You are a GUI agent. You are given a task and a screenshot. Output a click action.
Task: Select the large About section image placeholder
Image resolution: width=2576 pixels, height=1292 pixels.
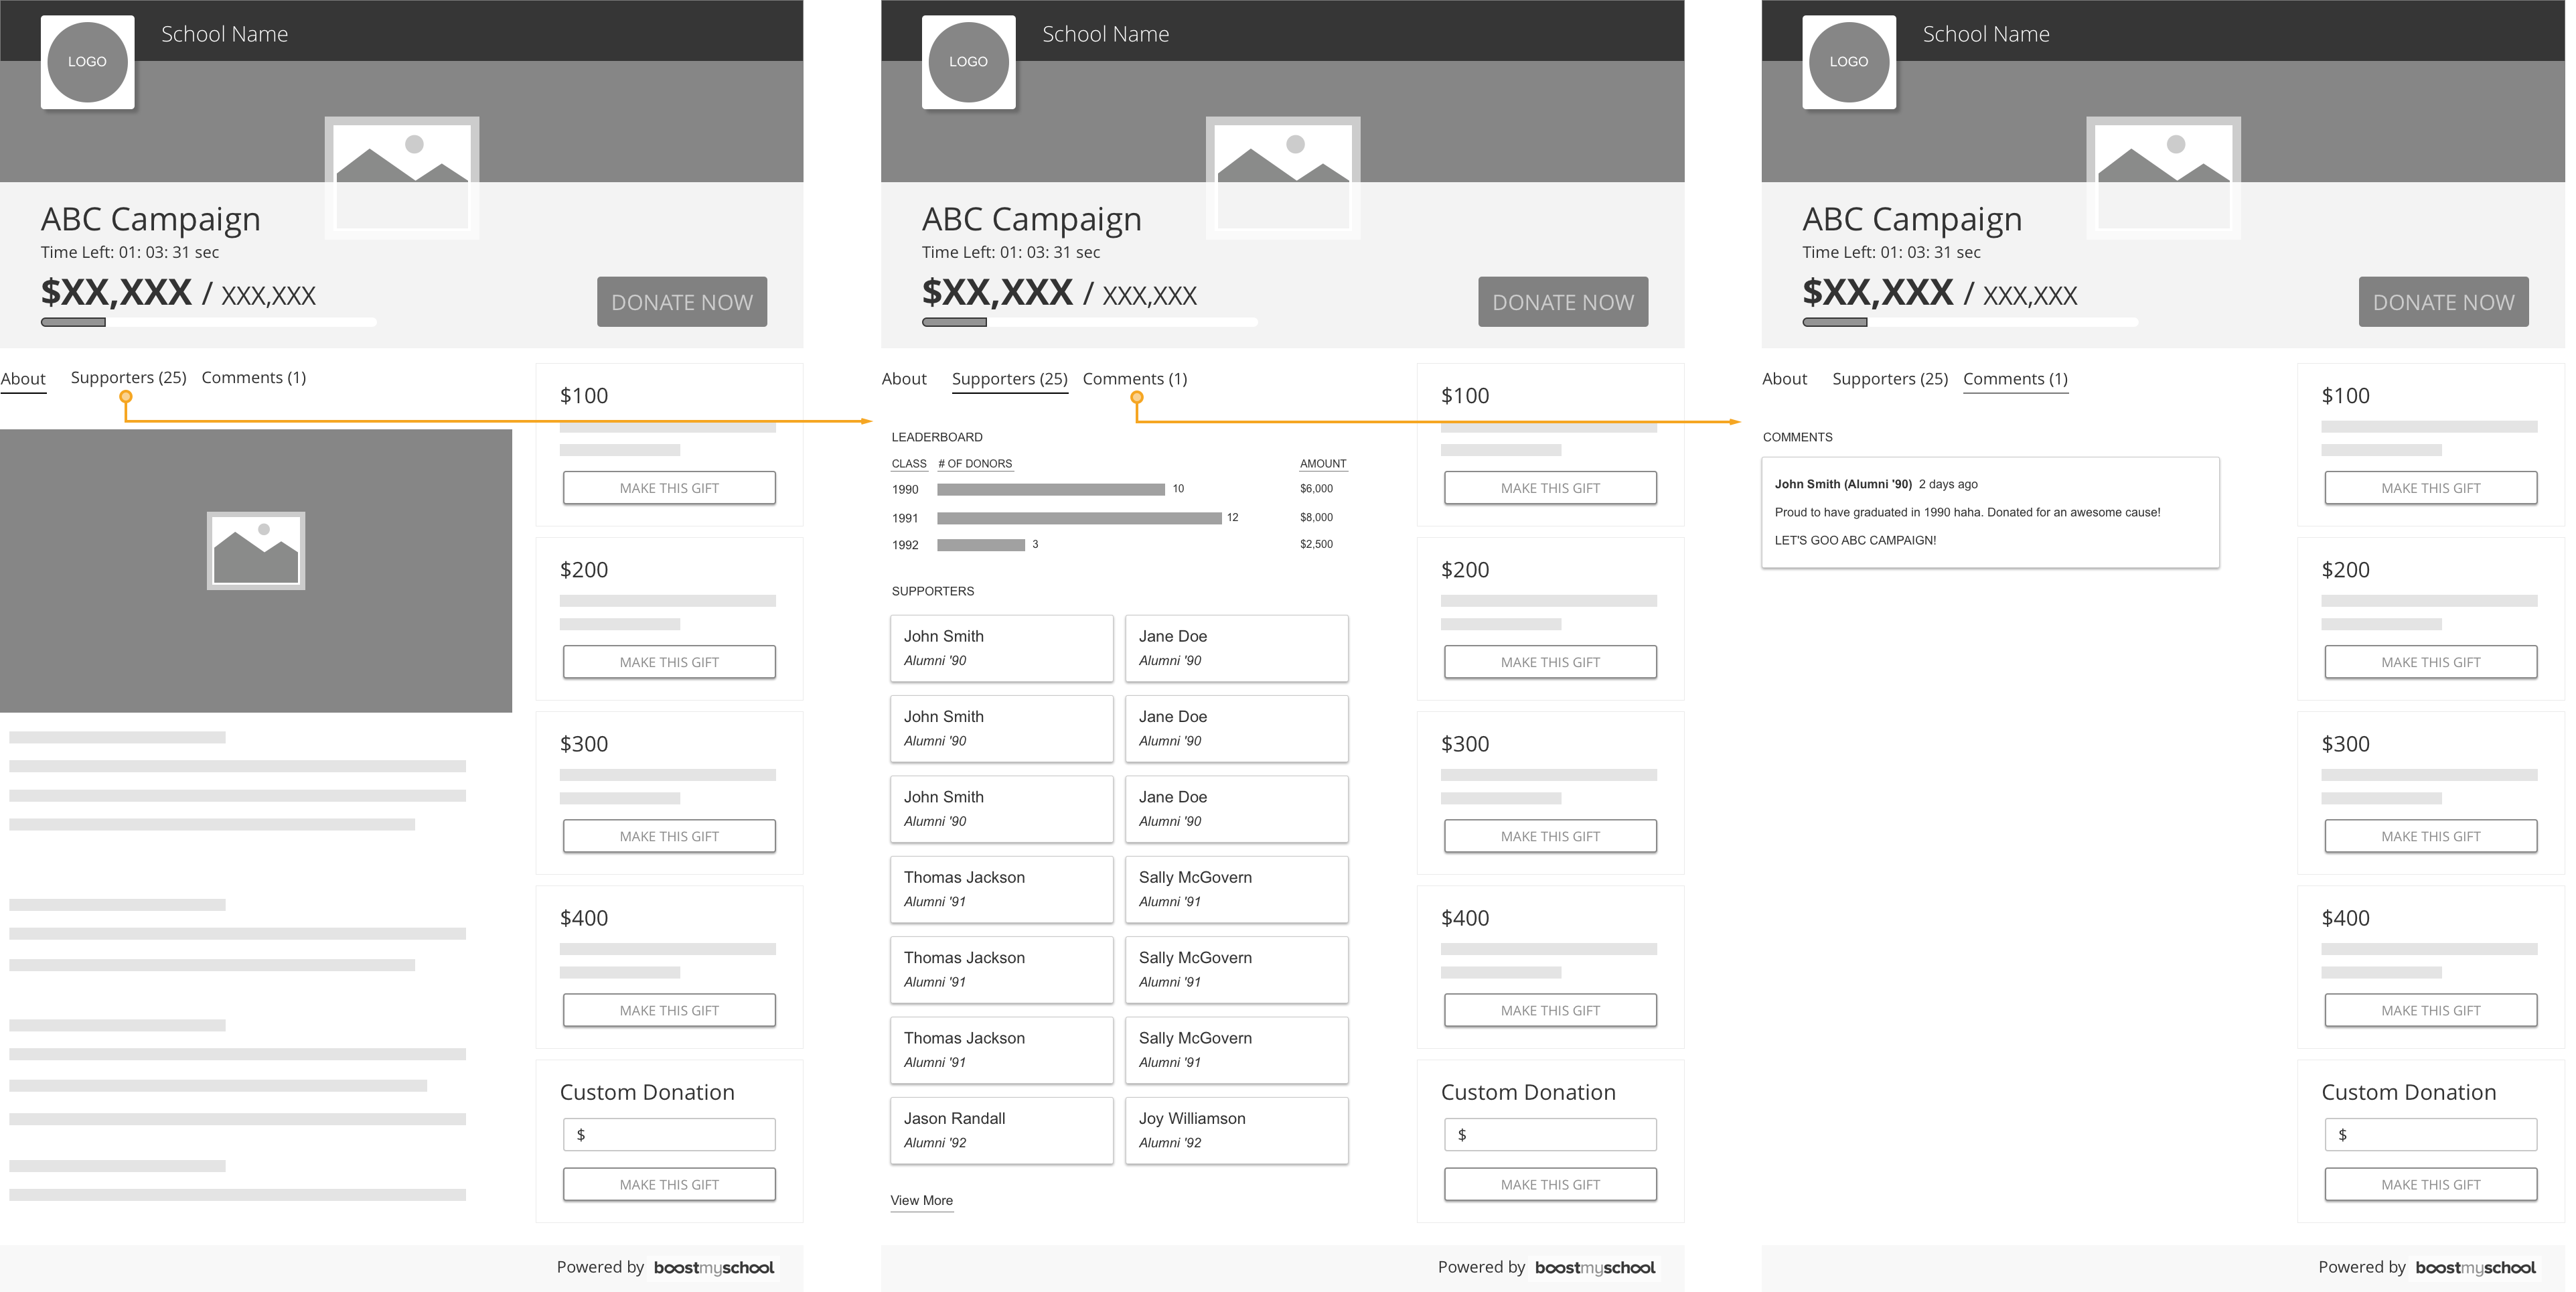pos(256,571)
